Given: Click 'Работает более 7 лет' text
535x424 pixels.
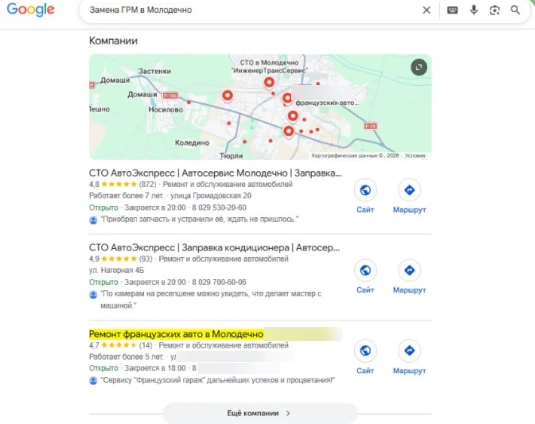Looking at the screenshot, I should [126, 195].
